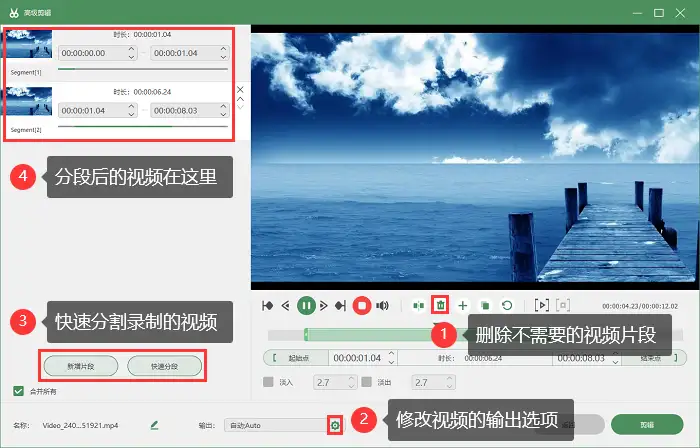
Task: Copy the current segment
Action: 485,306
